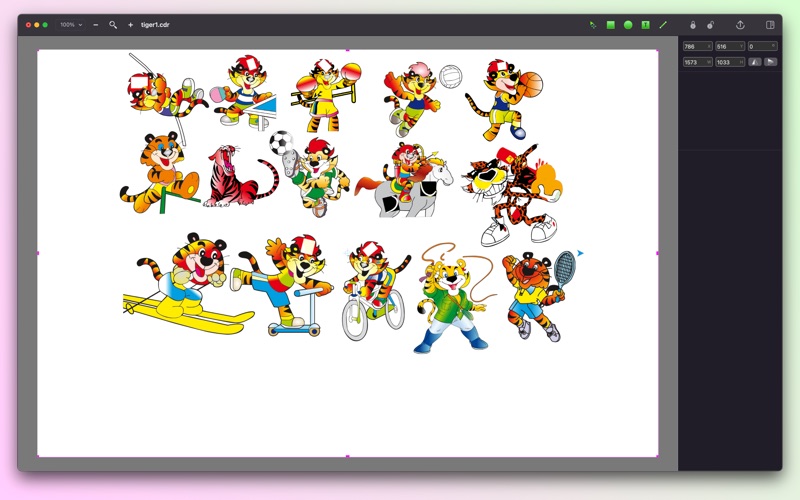Click the tiger playing table tennis
This screenshot has height=500, width=800.
243,93
